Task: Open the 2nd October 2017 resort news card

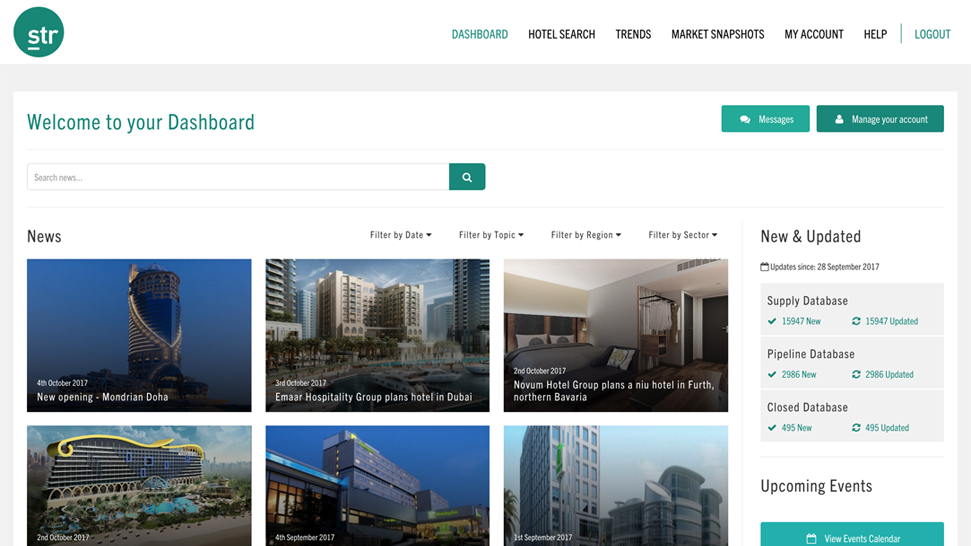Action: pyautogui.click(x=139, y=486)
